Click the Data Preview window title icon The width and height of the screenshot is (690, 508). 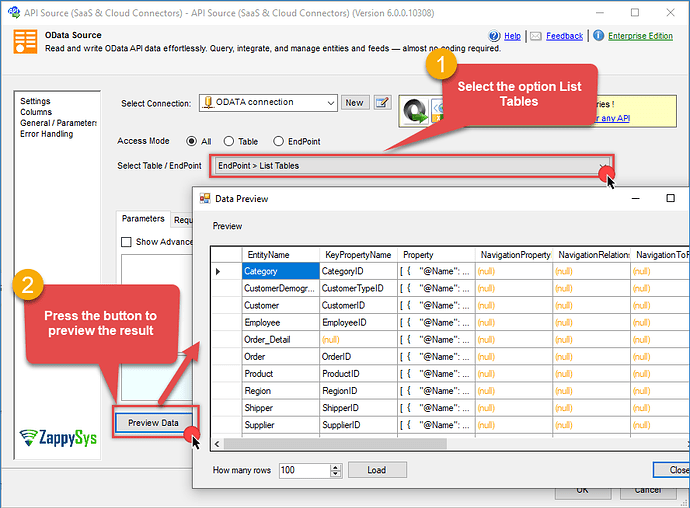point(205,199)
